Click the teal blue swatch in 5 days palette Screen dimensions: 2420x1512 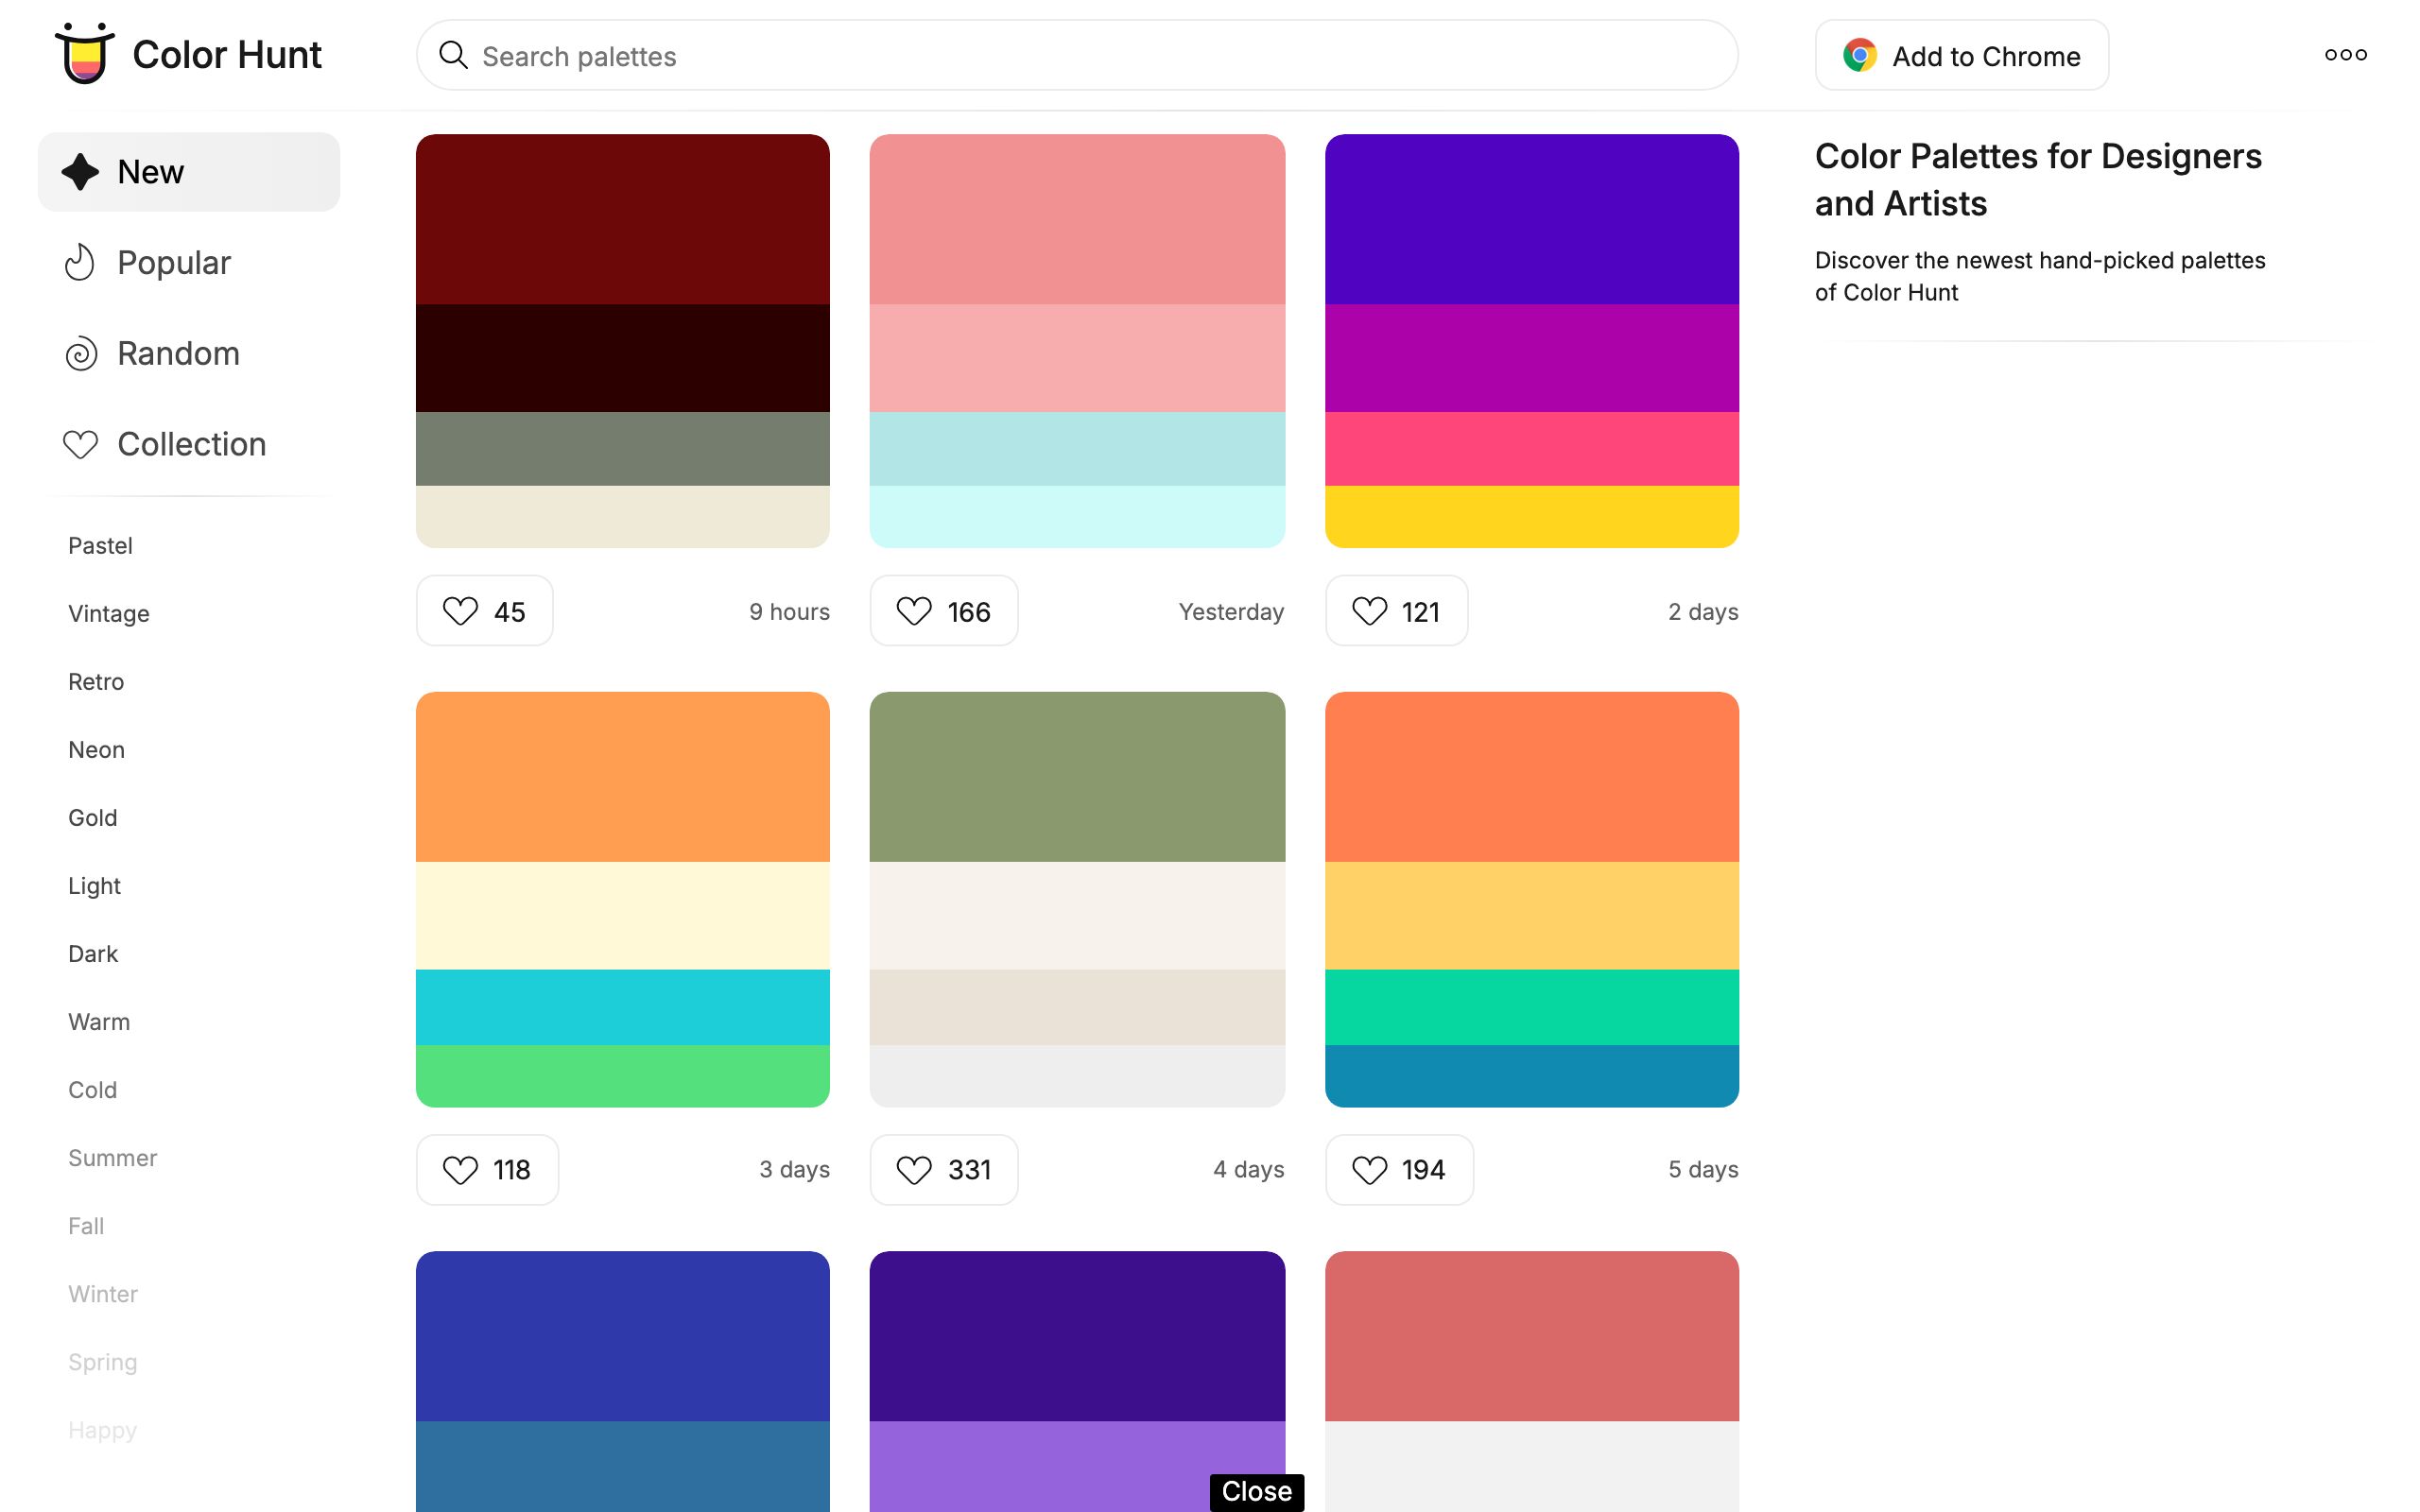1531,1076
